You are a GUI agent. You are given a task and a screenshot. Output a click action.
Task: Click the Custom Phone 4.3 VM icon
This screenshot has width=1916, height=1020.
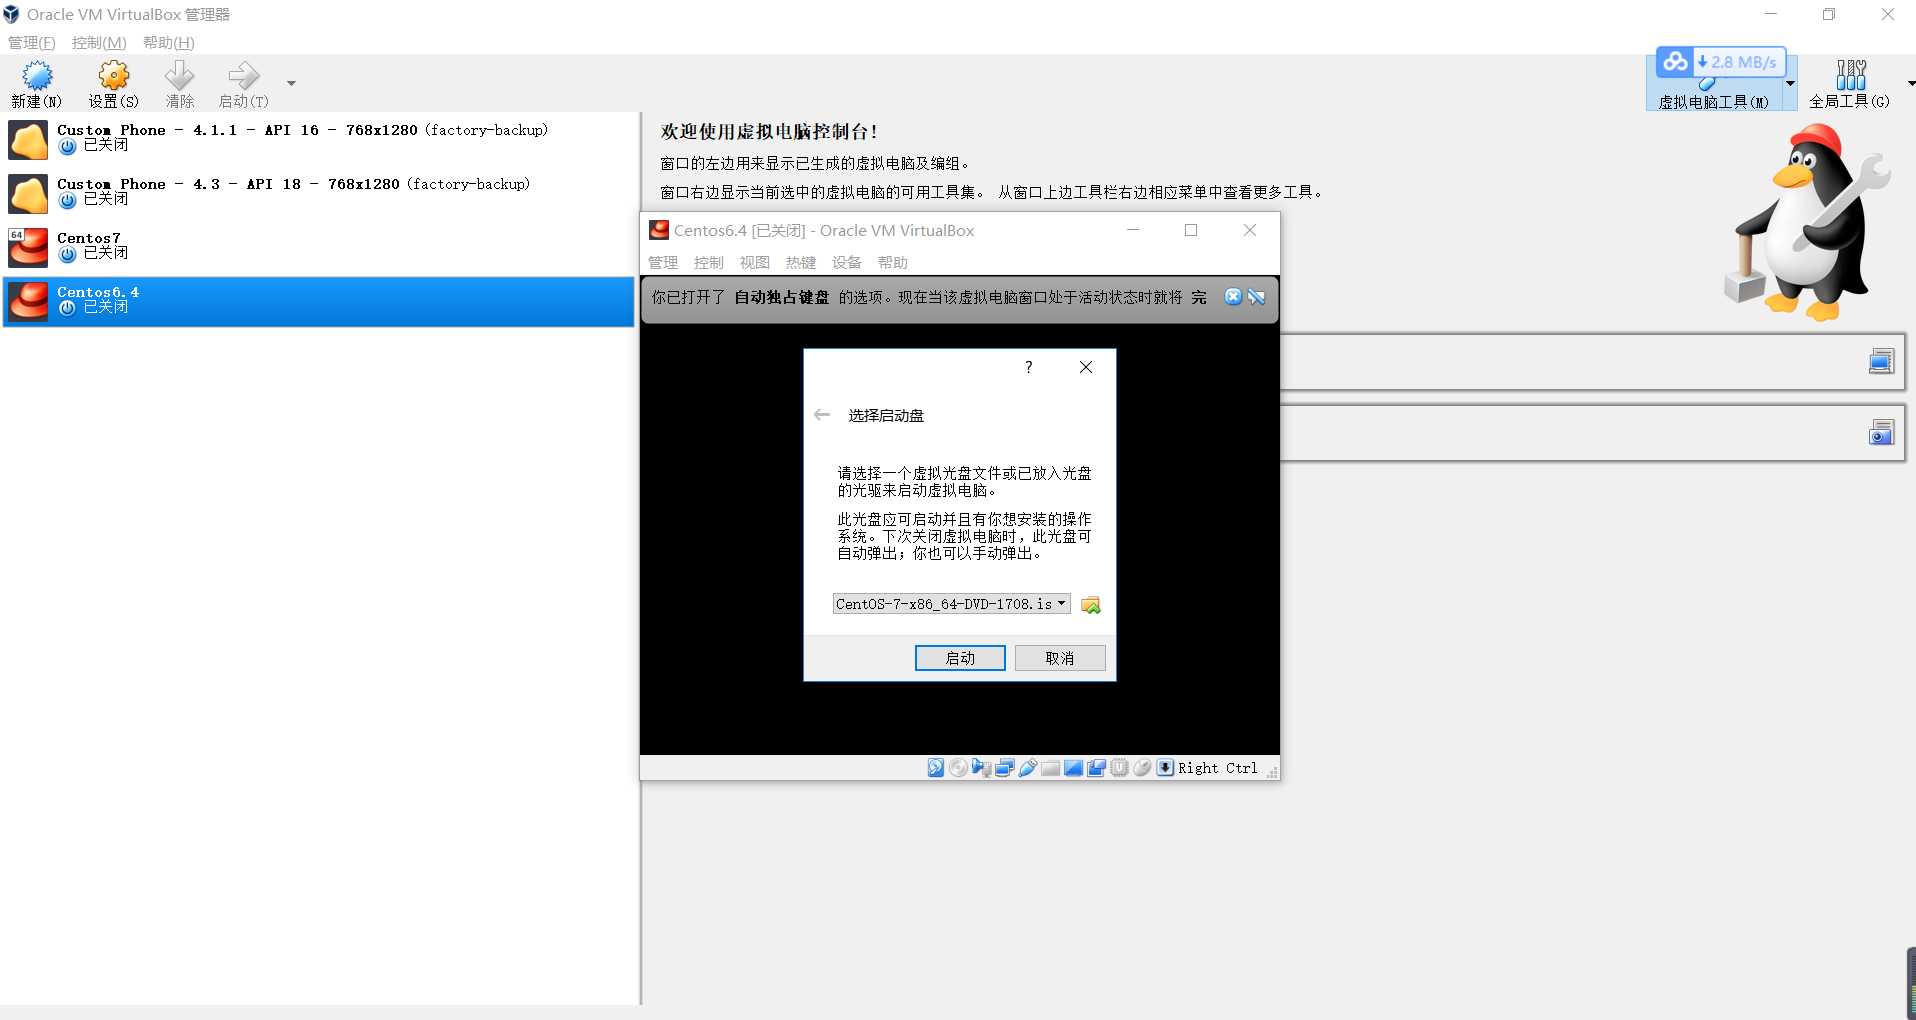(28, 194)
